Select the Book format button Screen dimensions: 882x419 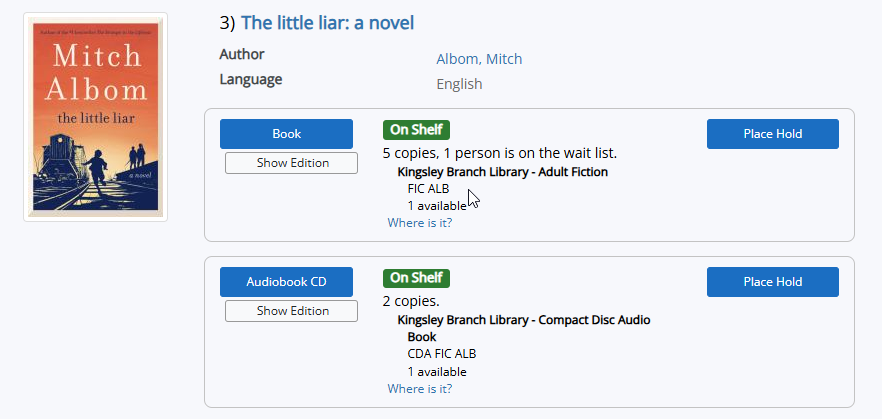(x=286, y=134)
